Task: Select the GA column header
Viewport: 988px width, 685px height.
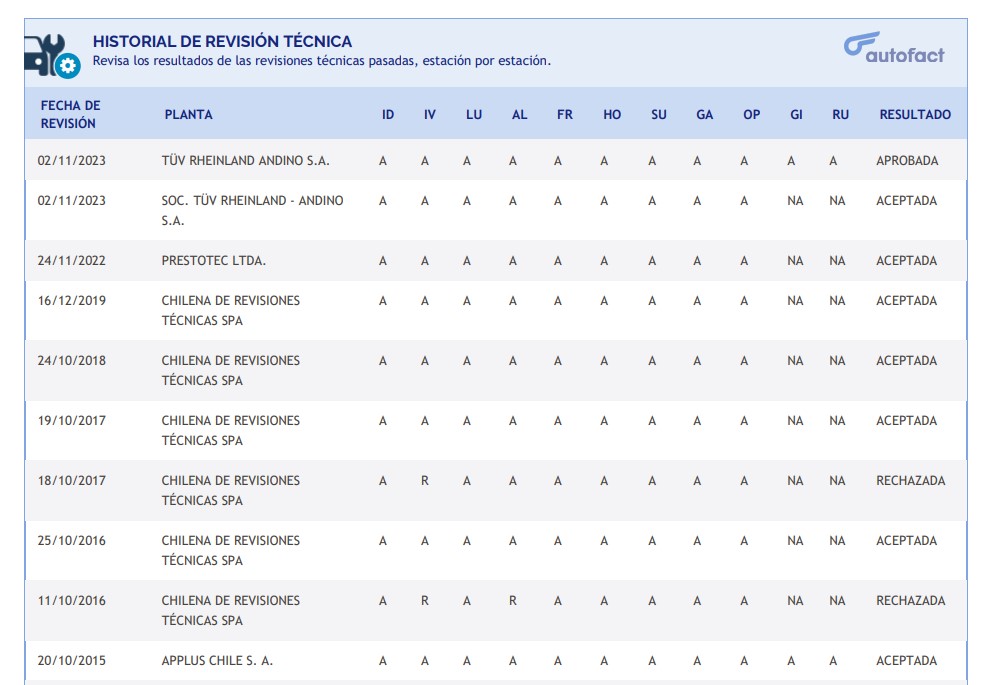Action: click(705, 114)
